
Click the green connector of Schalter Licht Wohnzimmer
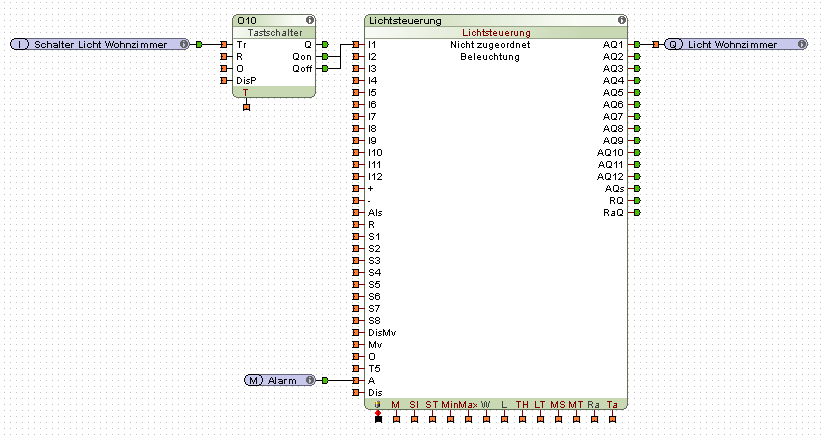point(199,45)
